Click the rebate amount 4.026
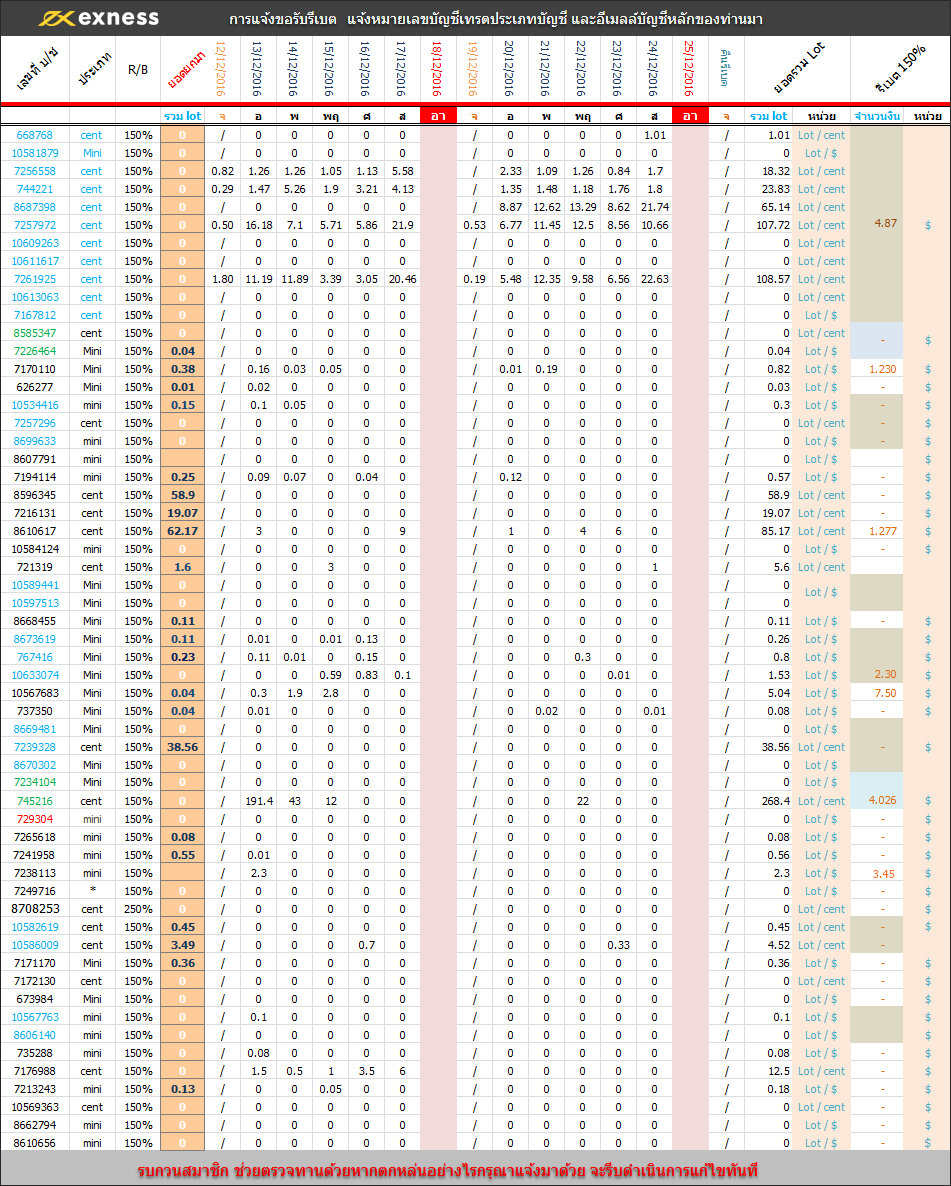The image size is (951, 1186). pos(882,800)
